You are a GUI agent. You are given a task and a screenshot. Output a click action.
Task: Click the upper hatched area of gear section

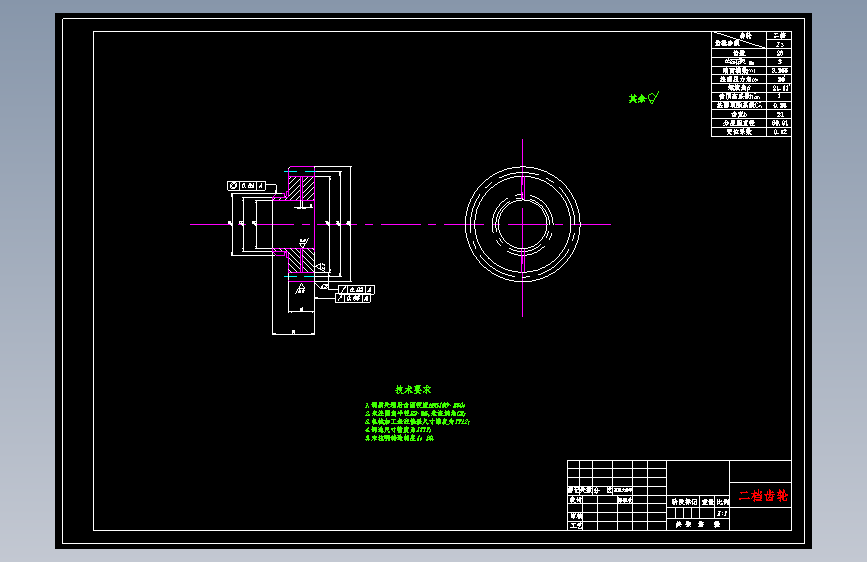click(x=302, y=188)
